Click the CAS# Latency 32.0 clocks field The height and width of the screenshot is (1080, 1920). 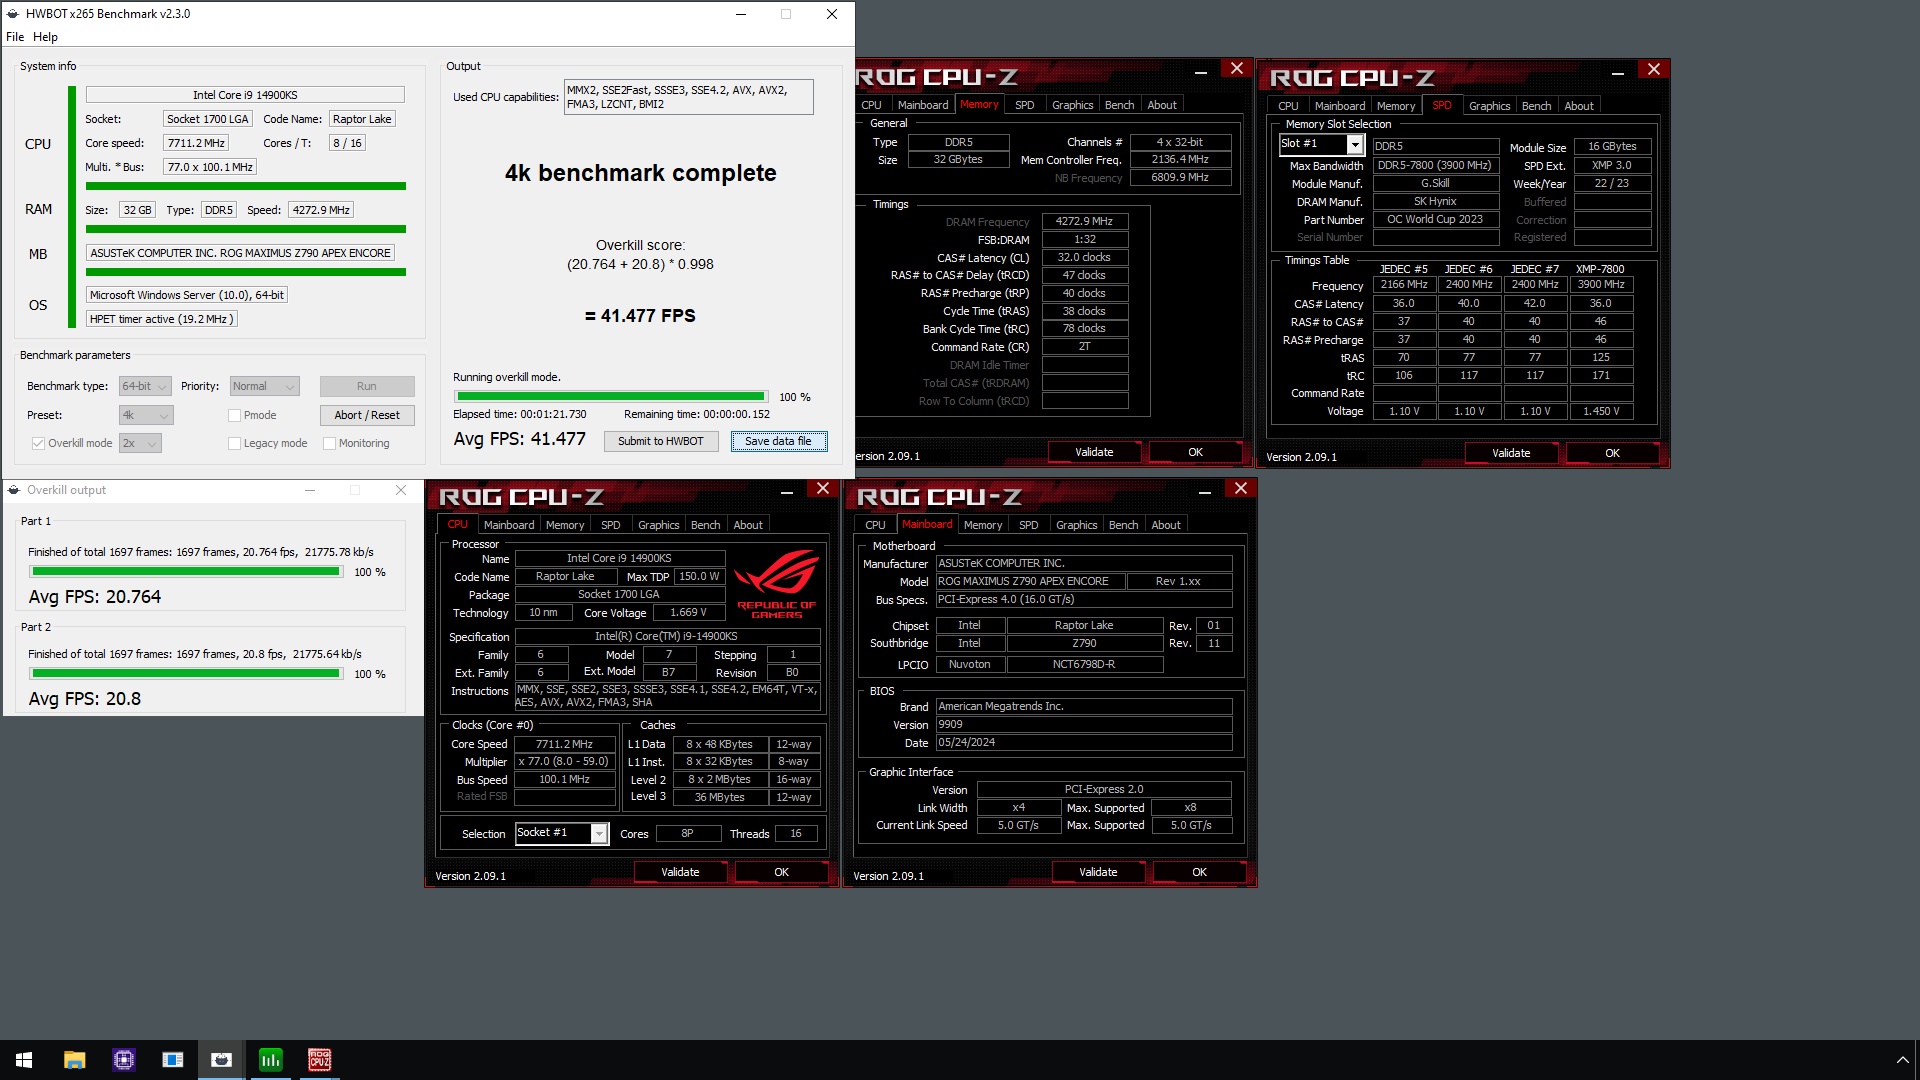[1085, 257]
